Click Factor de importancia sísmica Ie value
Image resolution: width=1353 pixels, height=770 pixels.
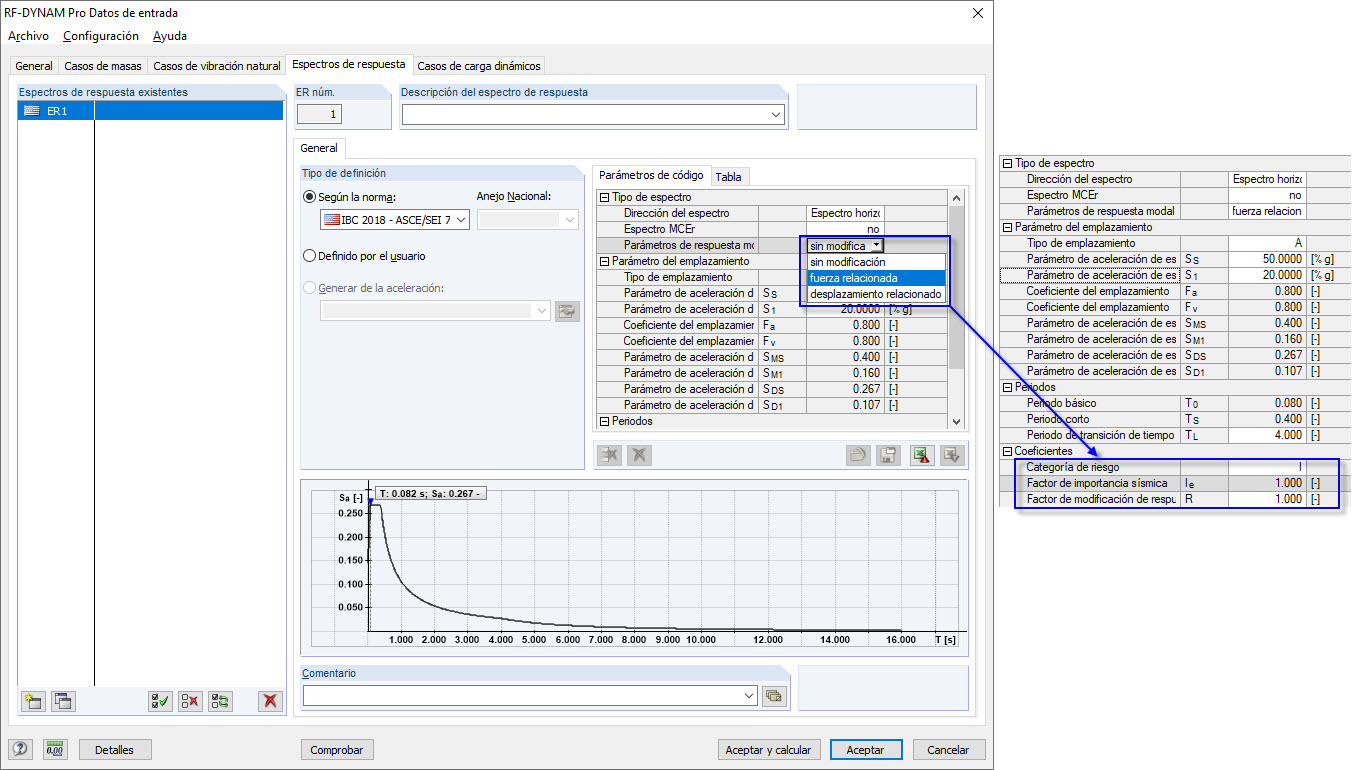1267,483
